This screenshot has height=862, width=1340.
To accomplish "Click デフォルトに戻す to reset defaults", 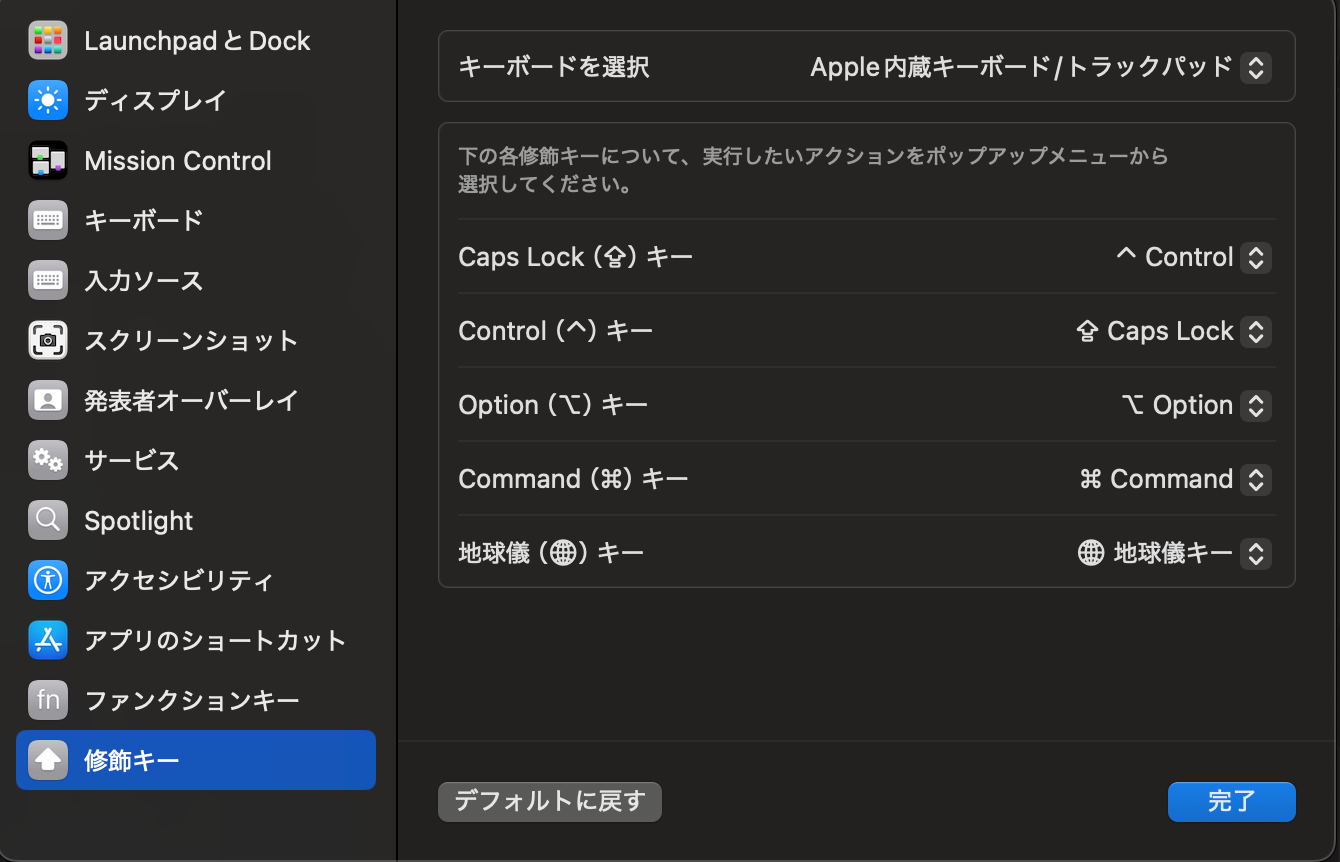I will pyautogui.click(x=549, y=801).
